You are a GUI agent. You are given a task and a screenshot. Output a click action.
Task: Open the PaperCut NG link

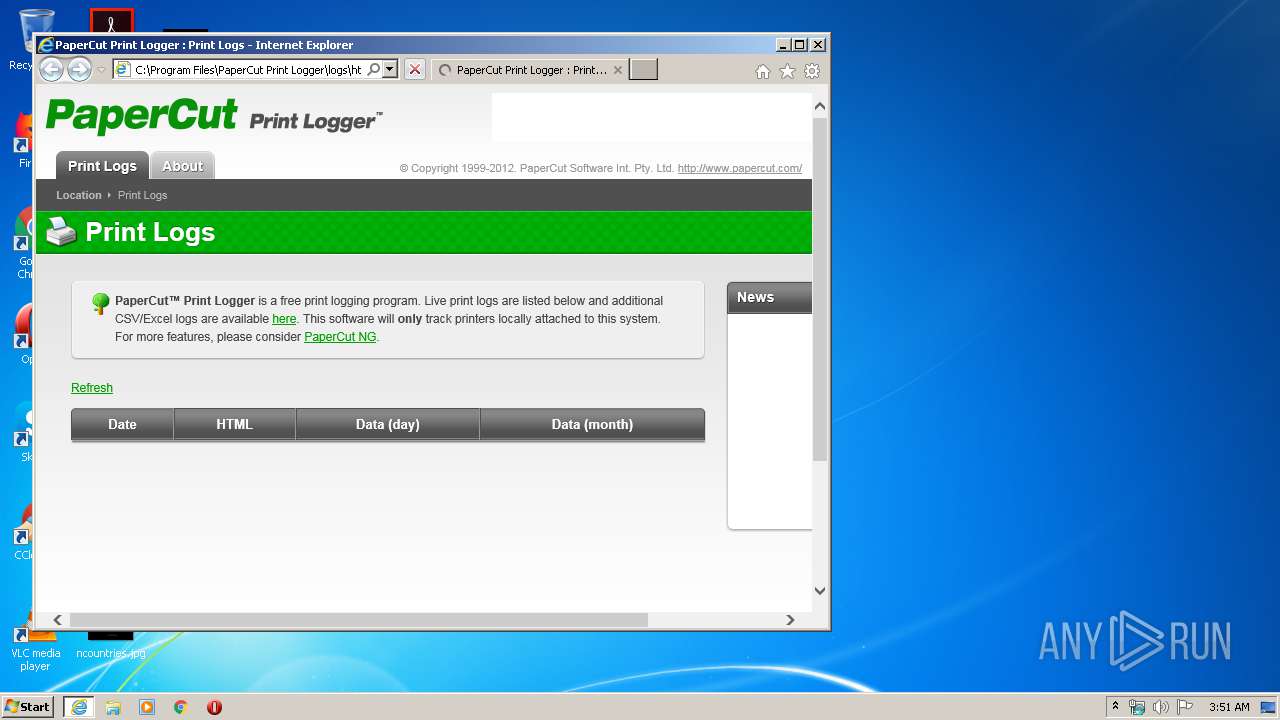(340, 337)
